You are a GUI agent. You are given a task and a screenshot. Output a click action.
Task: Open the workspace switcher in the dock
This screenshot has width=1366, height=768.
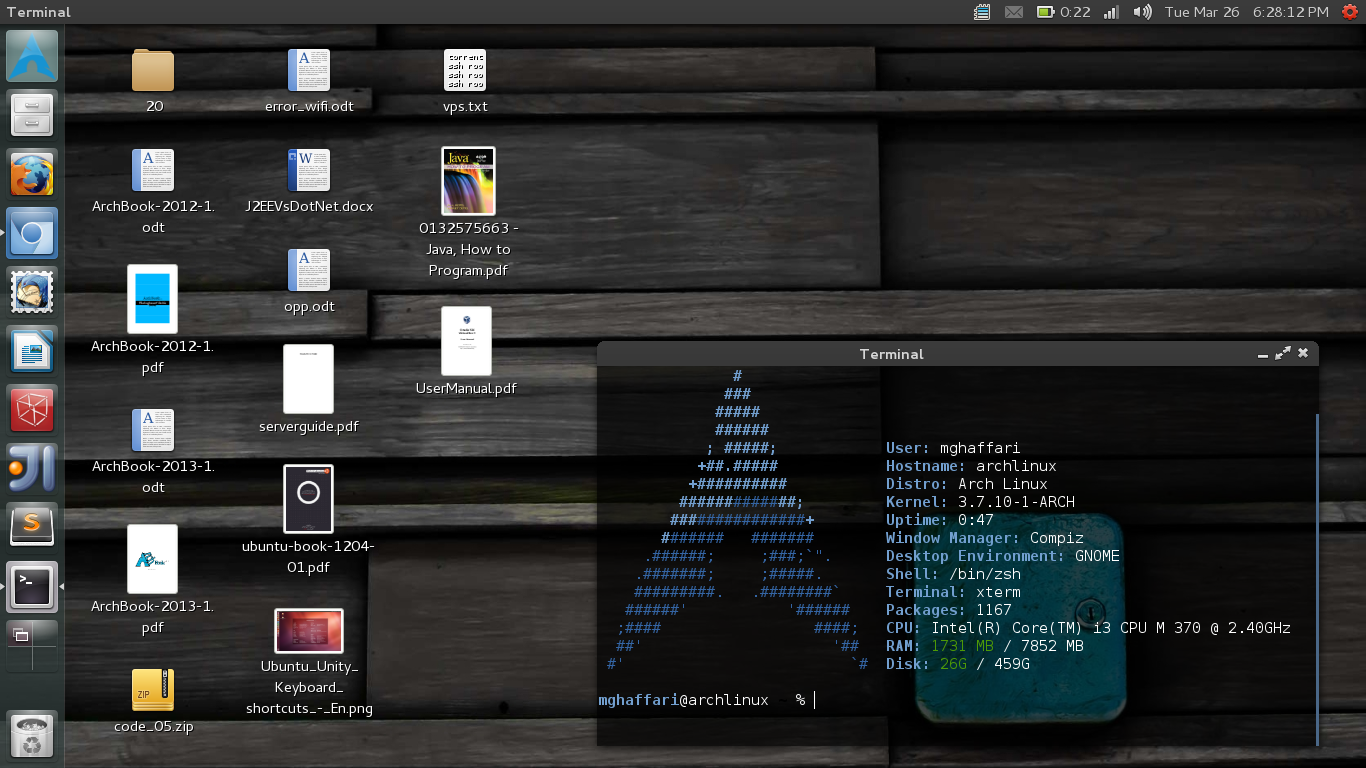pos(32,645)
